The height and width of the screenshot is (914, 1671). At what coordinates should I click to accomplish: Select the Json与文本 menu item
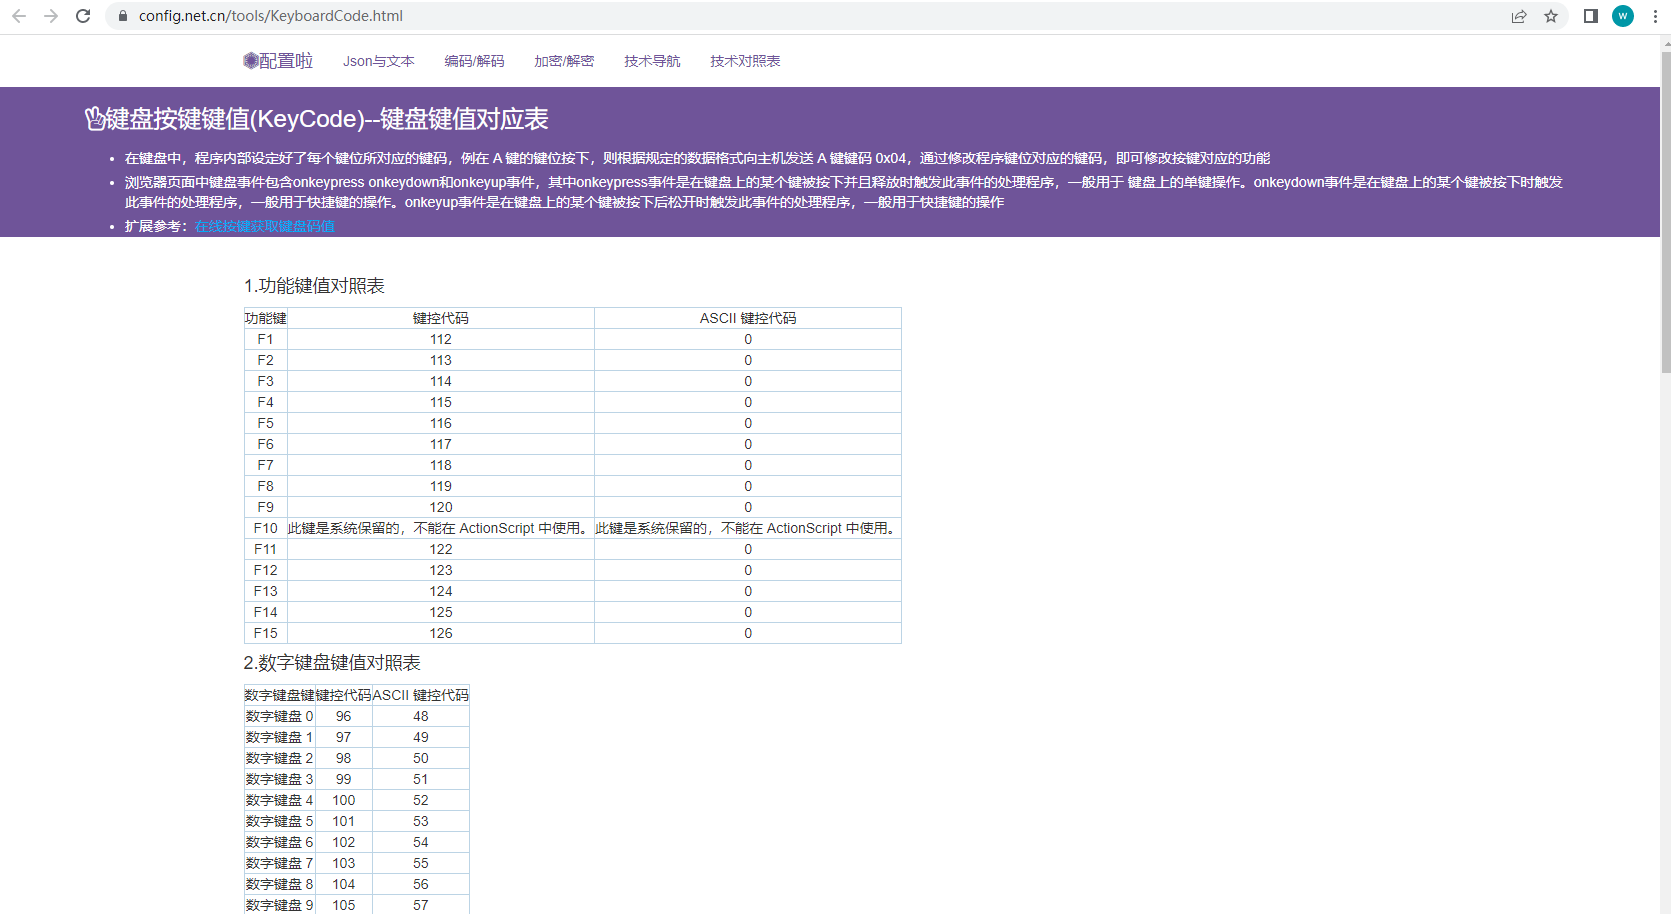pos(378,61)
